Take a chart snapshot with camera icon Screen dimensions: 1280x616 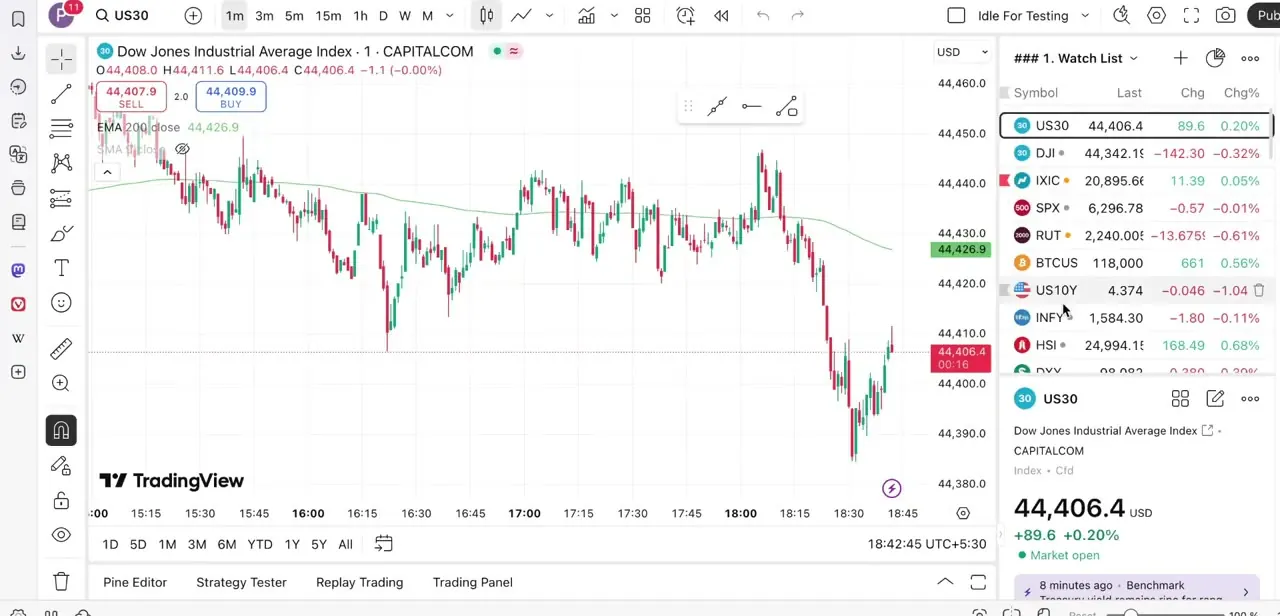pos(1225,15)
